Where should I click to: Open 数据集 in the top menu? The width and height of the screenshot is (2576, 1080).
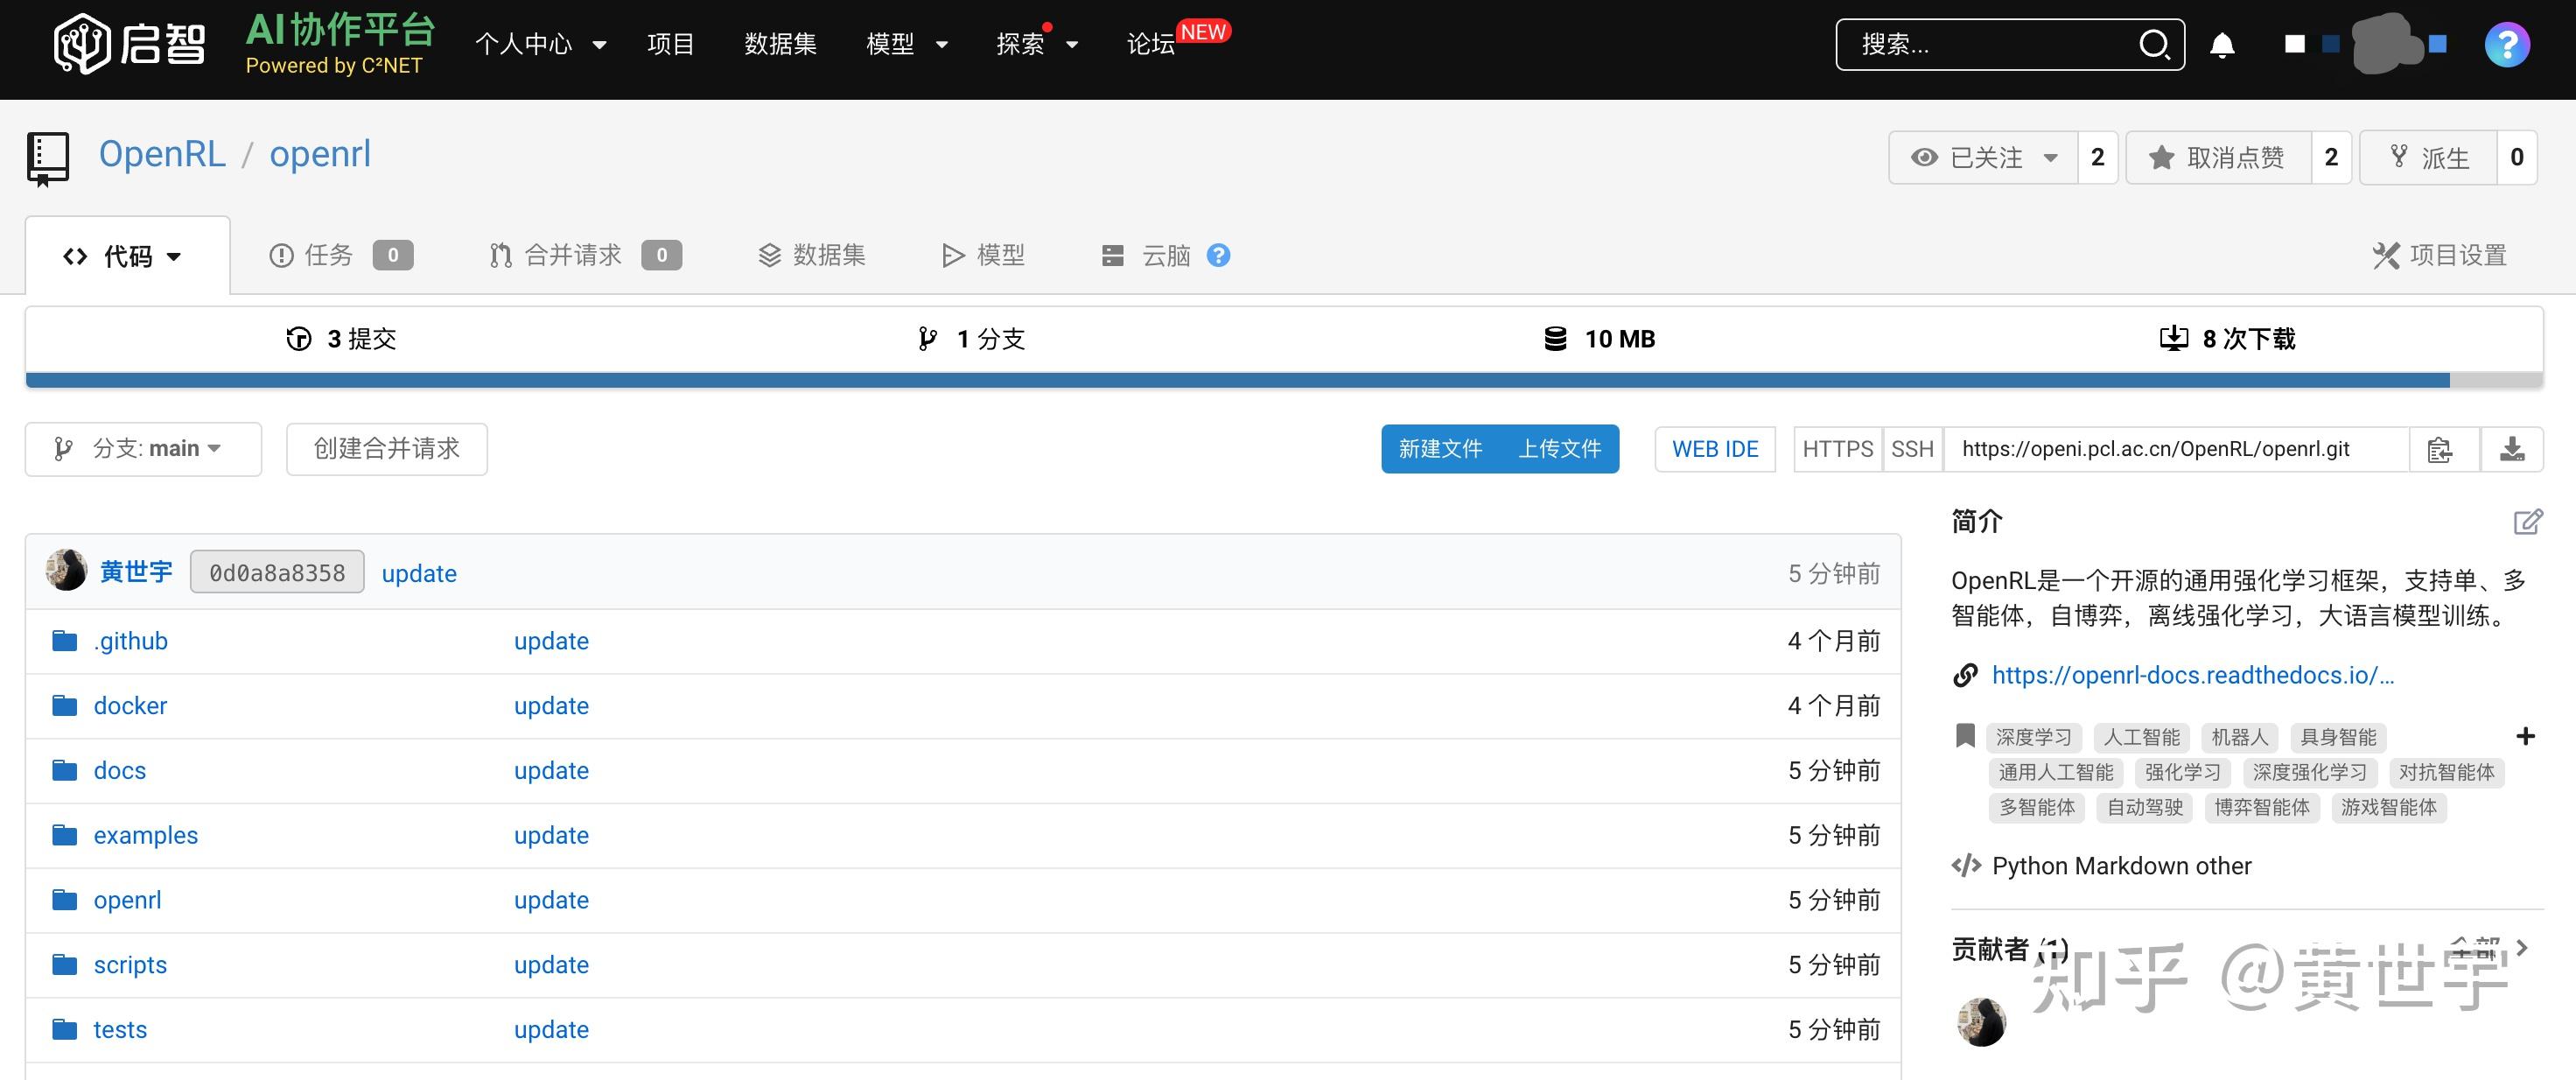point(781,44)
